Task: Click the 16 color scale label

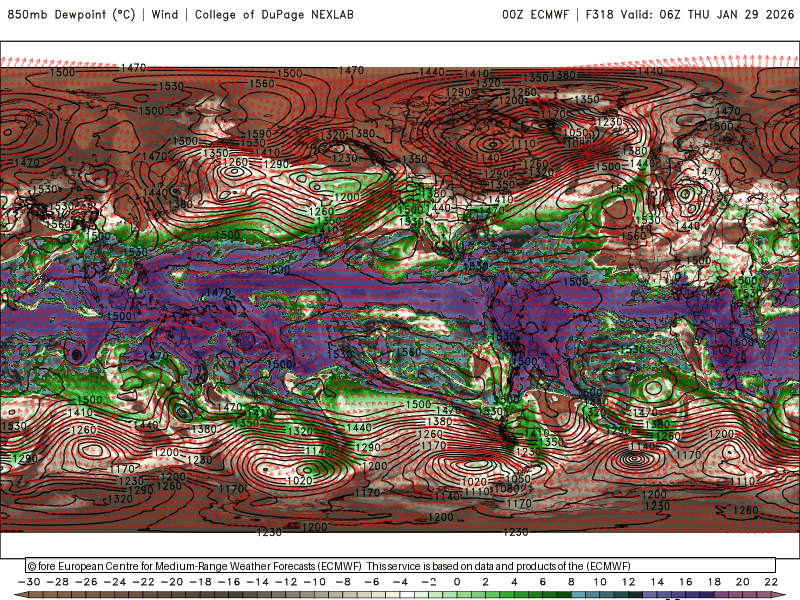Action: (x=686, y=582)
